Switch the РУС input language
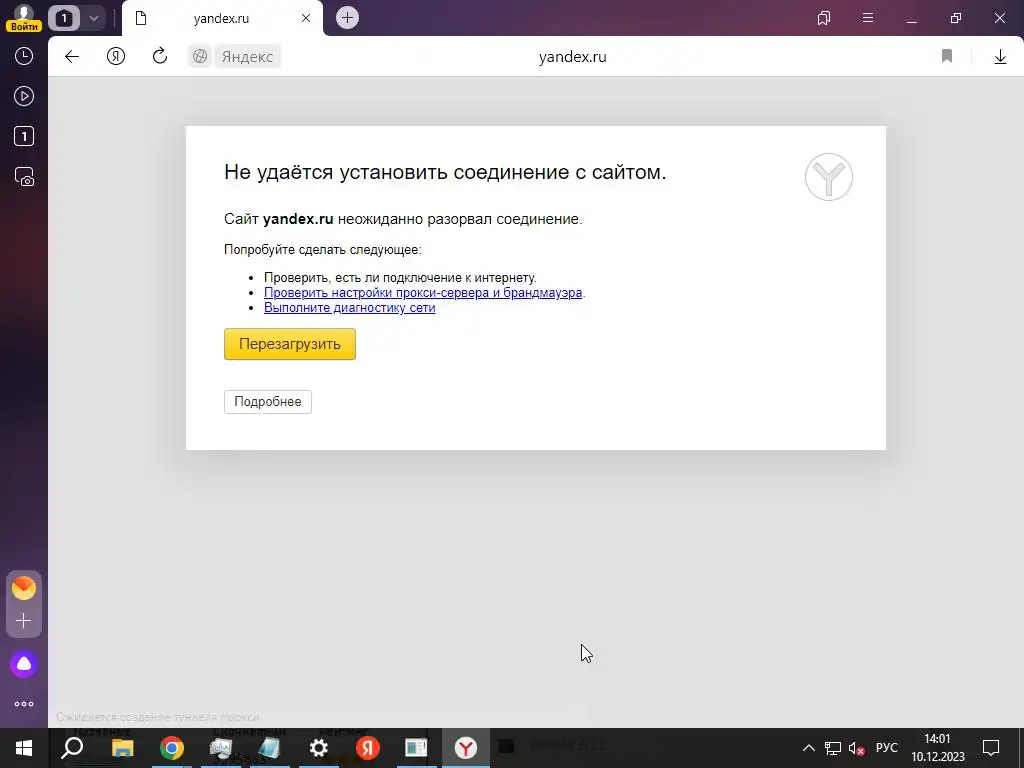This screenshot has width=1024, height=768. [x=887, y=748]
